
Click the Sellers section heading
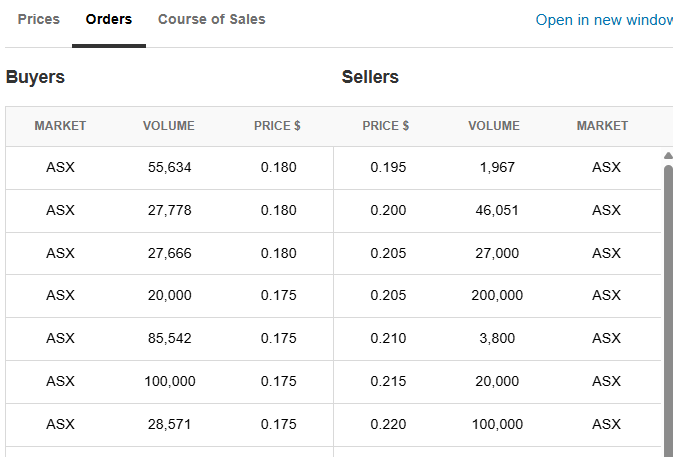[370, 77]
